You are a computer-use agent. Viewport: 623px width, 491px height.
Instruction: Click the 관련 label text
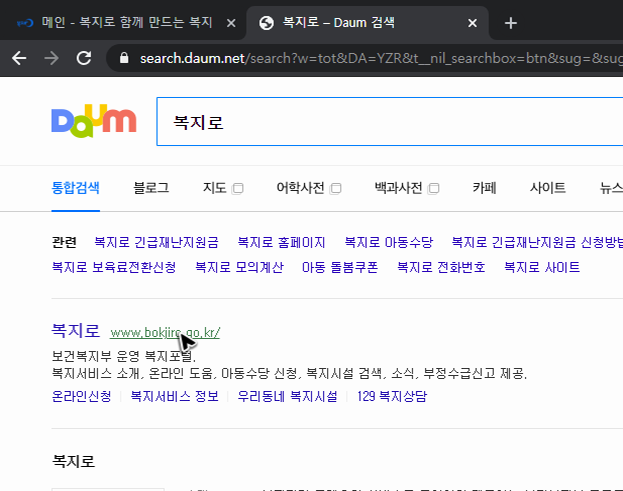click(x=64, y=242)
